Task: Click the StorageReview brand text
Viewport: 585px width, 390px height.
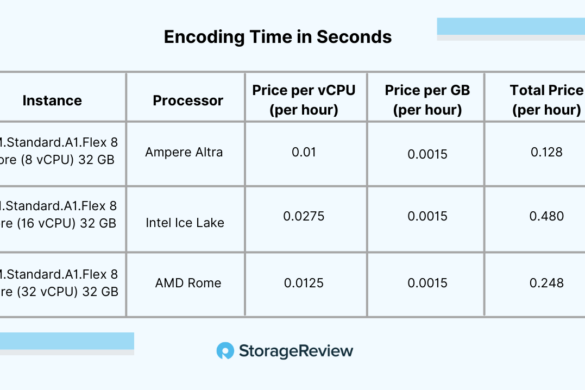Action: (296, 351)
